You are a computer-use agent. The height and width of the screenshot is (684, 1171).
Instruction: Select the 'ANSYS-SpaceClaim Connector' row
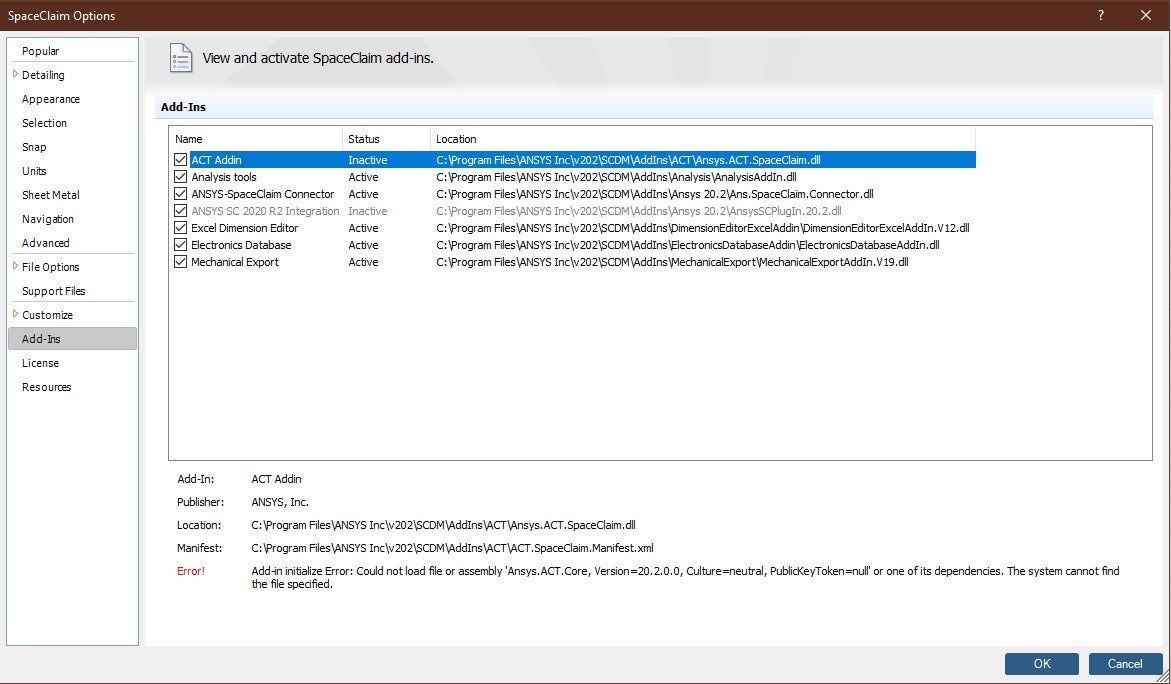click(x=573, y=194)
